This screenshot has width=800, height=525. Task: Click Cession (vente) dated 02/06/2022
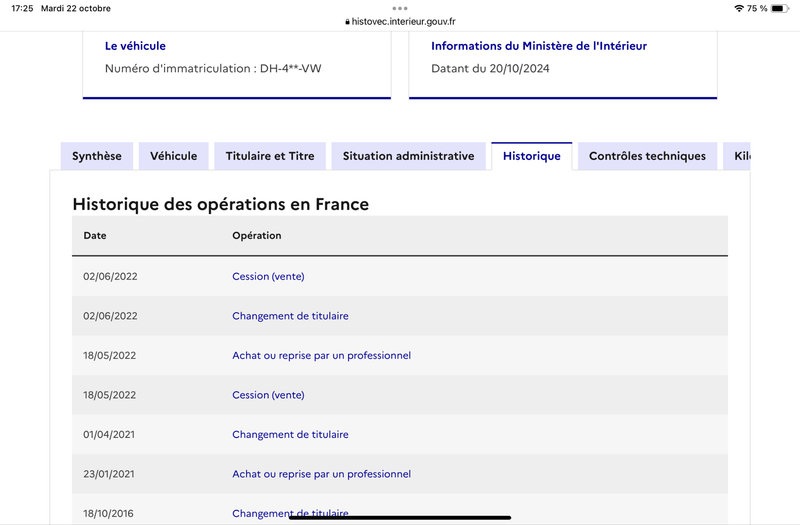pos(268,277)
